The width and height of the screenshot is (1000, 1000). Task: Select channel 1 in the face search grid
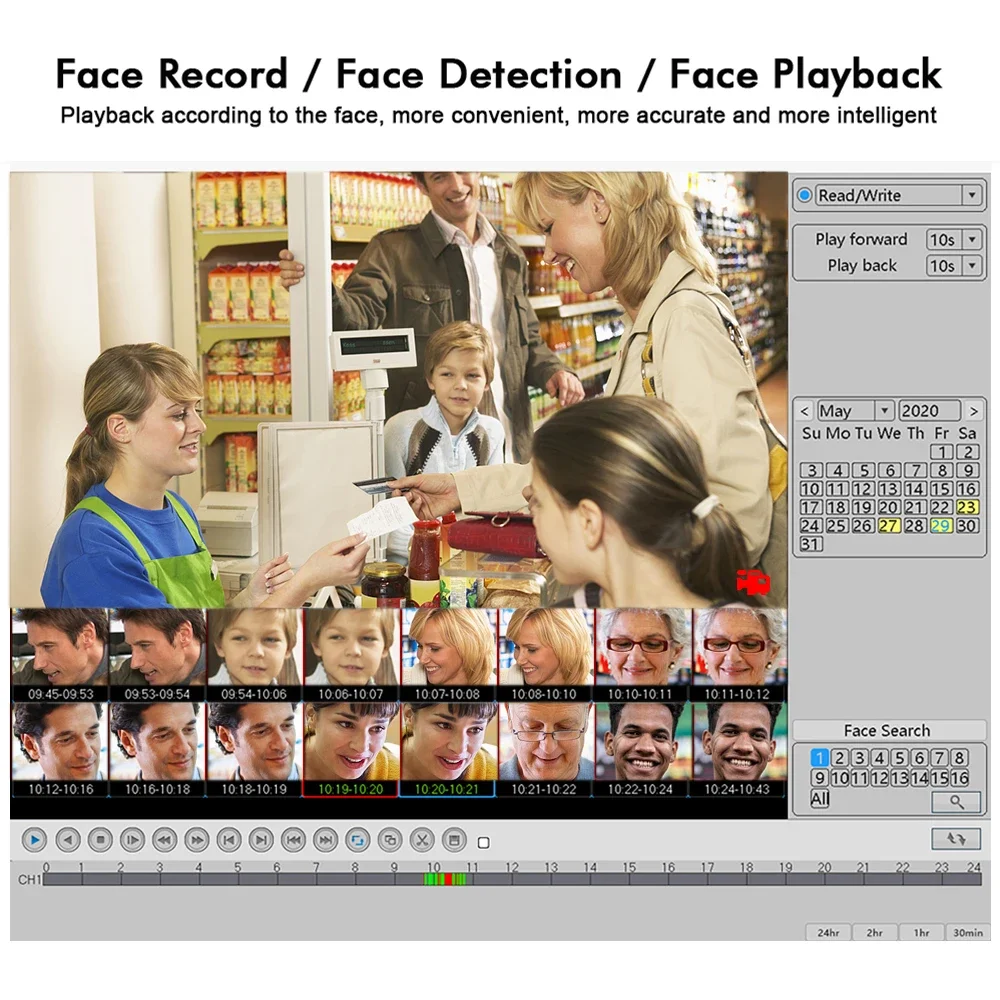point(819,757)
